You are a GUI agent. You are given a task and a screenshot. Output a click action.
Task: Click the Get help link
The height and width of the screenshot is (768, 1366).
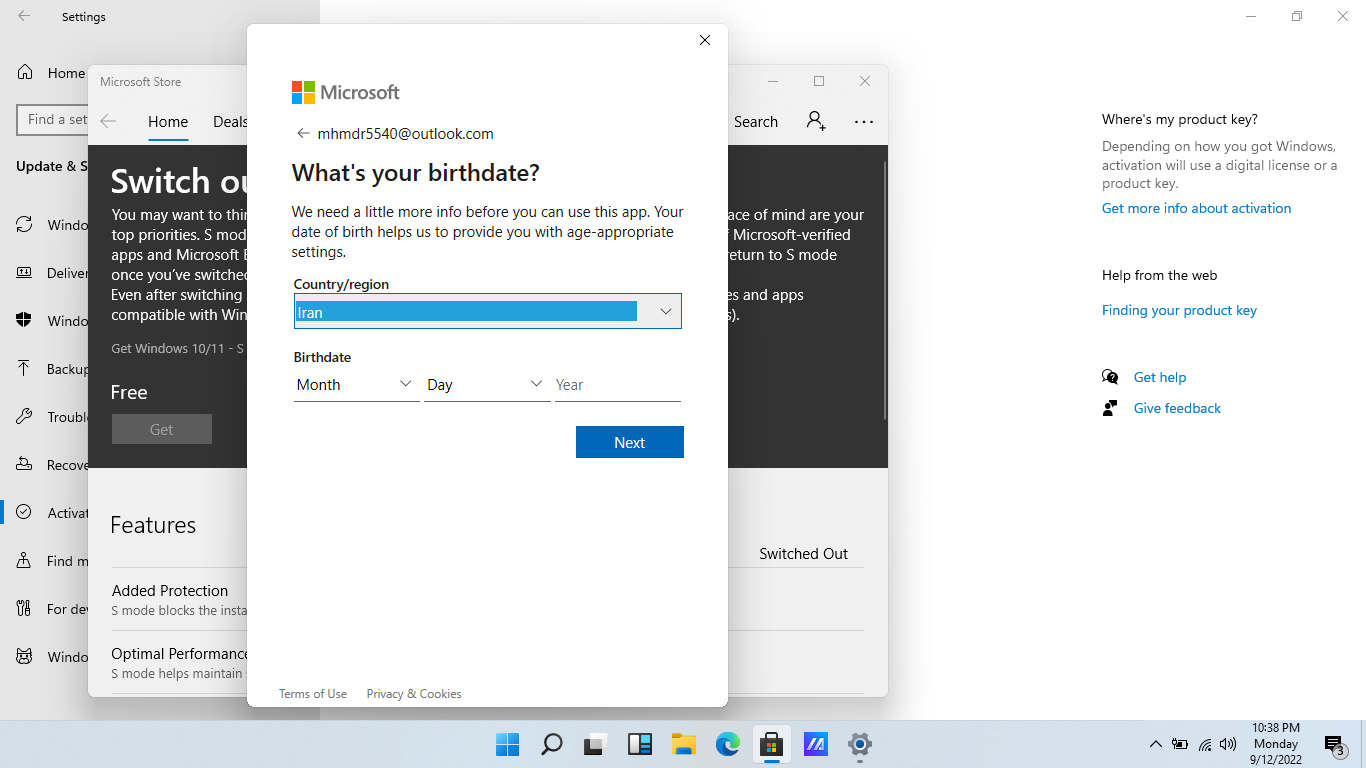coord(1159,378)
